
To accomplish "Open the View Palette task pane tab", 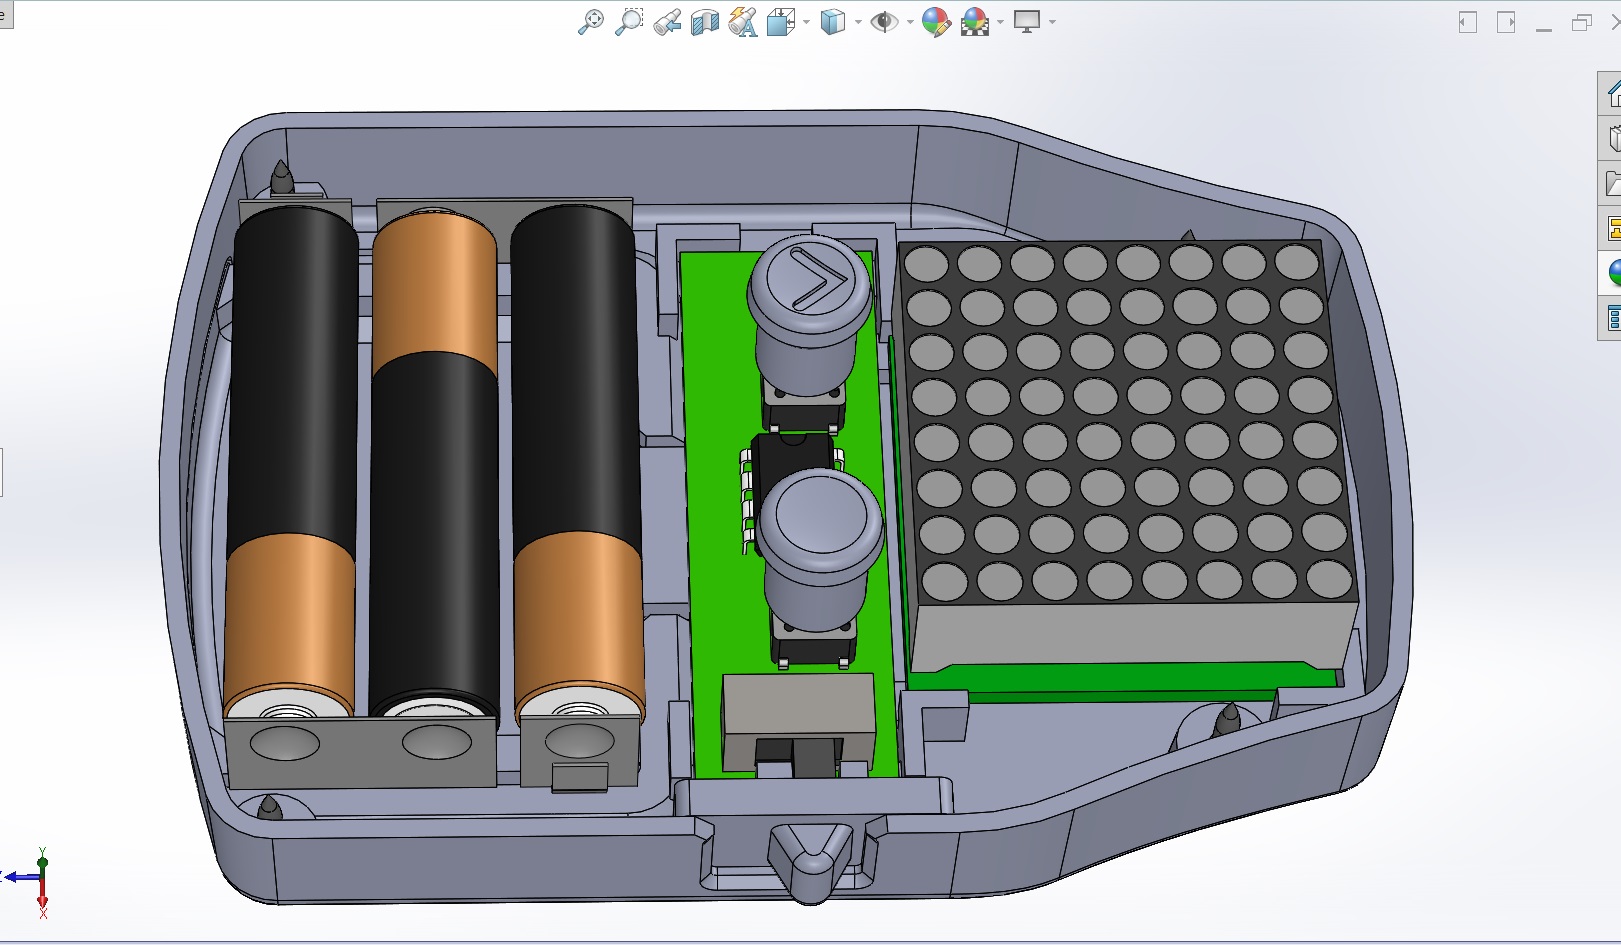I will click(x=1611, y=228).
